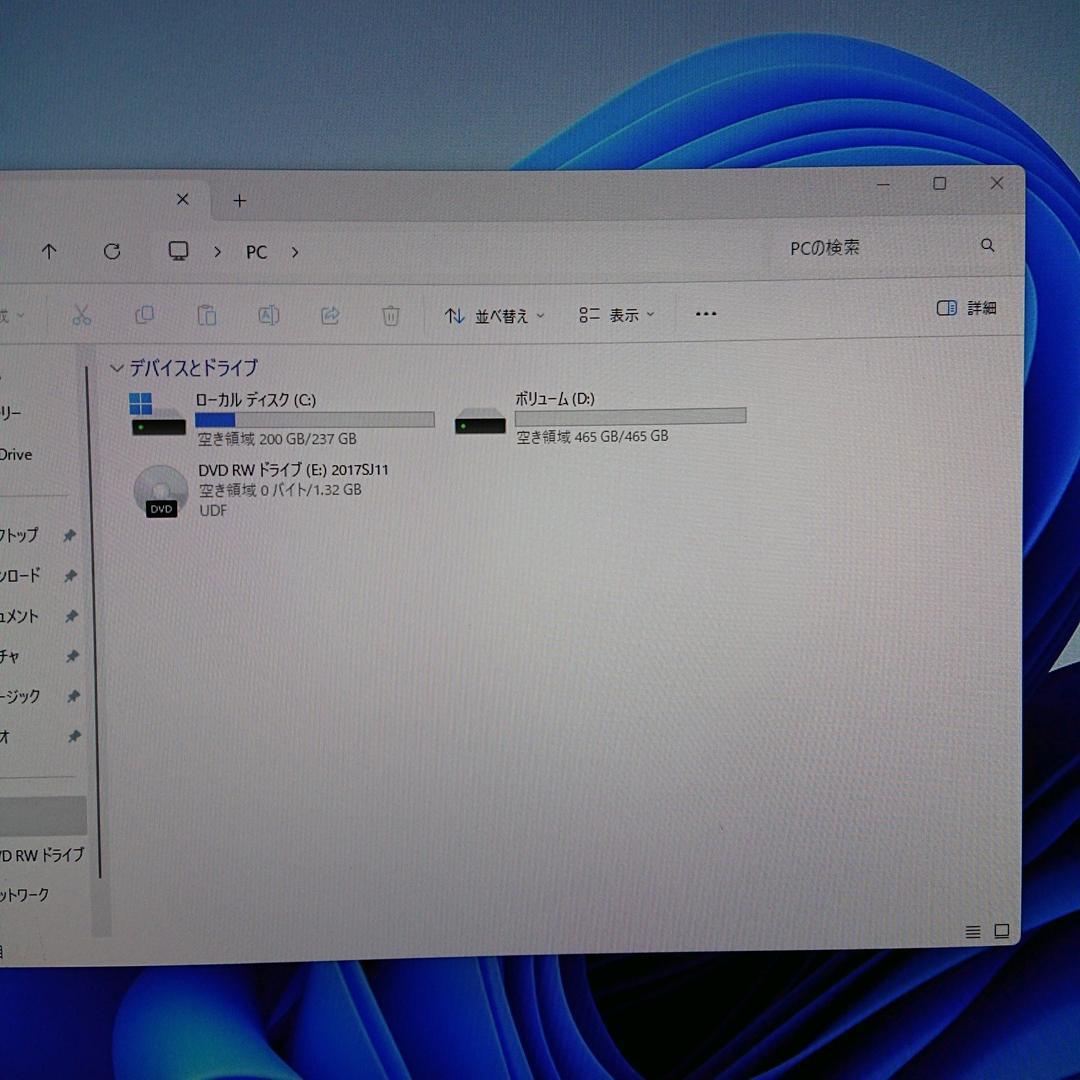This screenshot has height=1080, width=1080.
Task: Toggle the compact view icon at bottom right
Action: pos(1002,931)
